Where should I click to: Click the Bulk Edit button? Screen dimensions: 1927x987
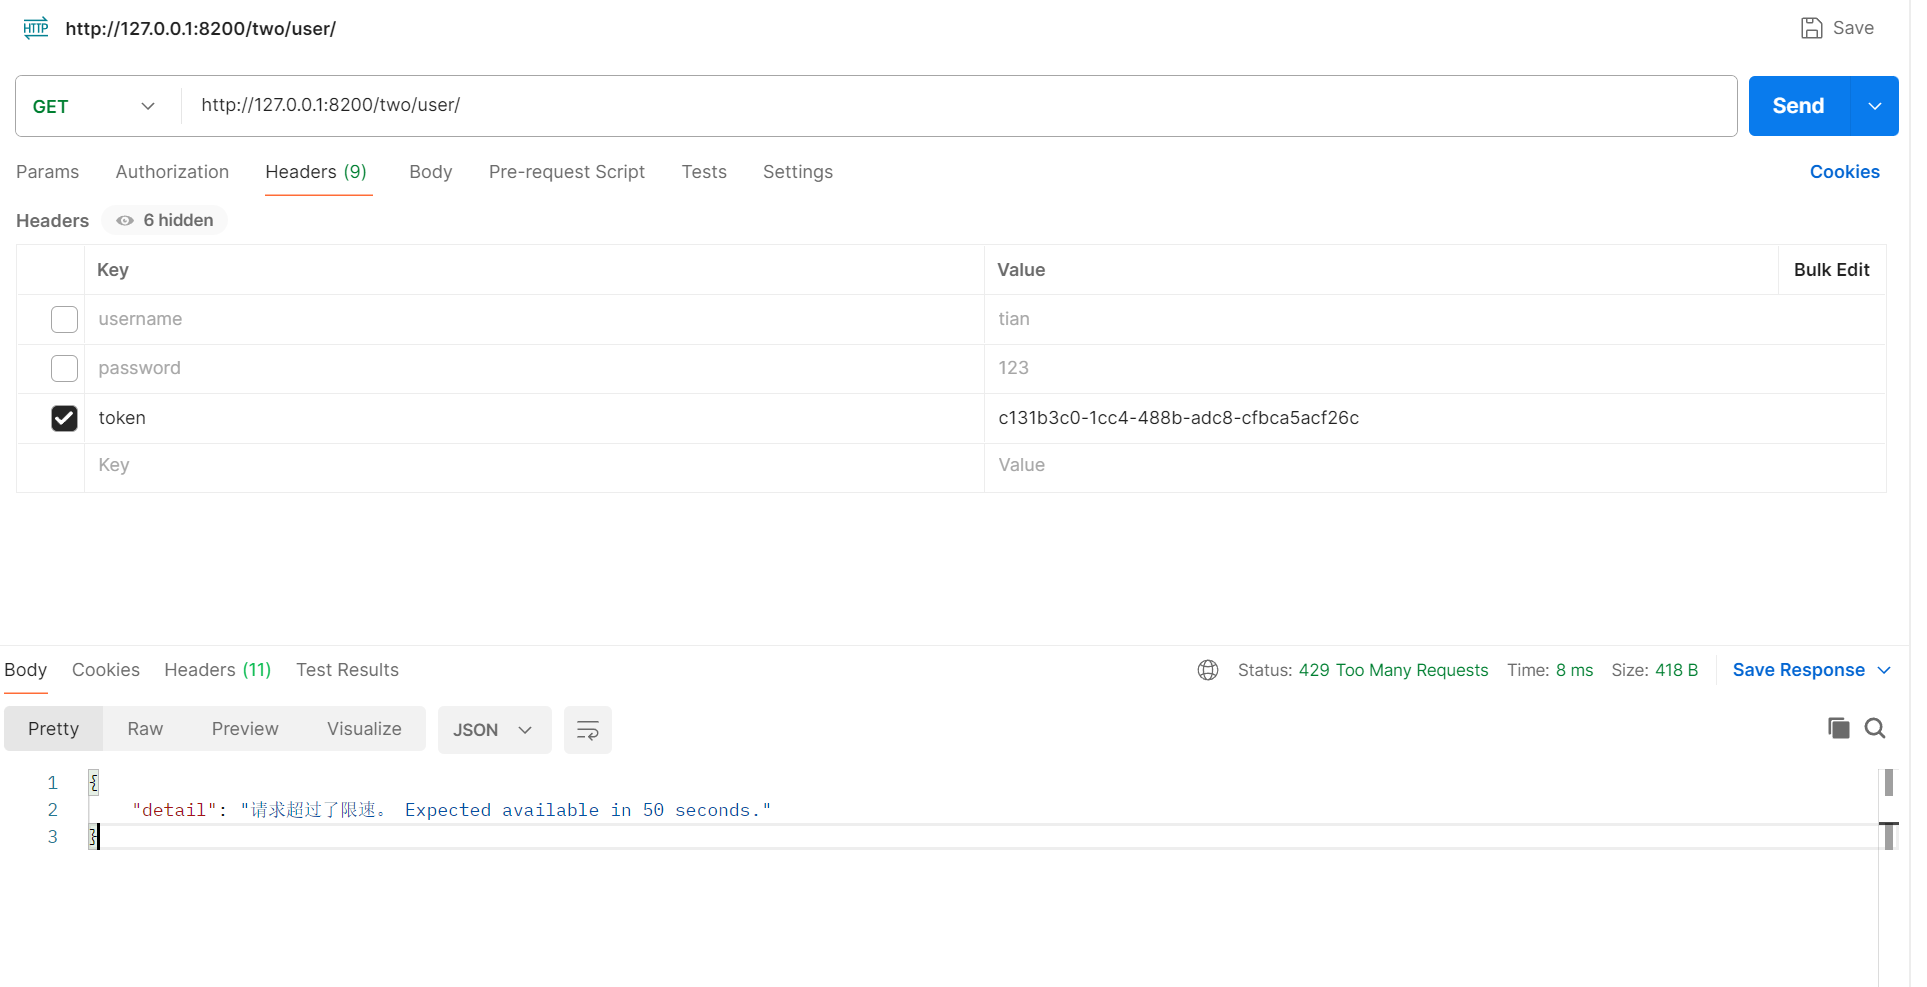point(1831,270)
